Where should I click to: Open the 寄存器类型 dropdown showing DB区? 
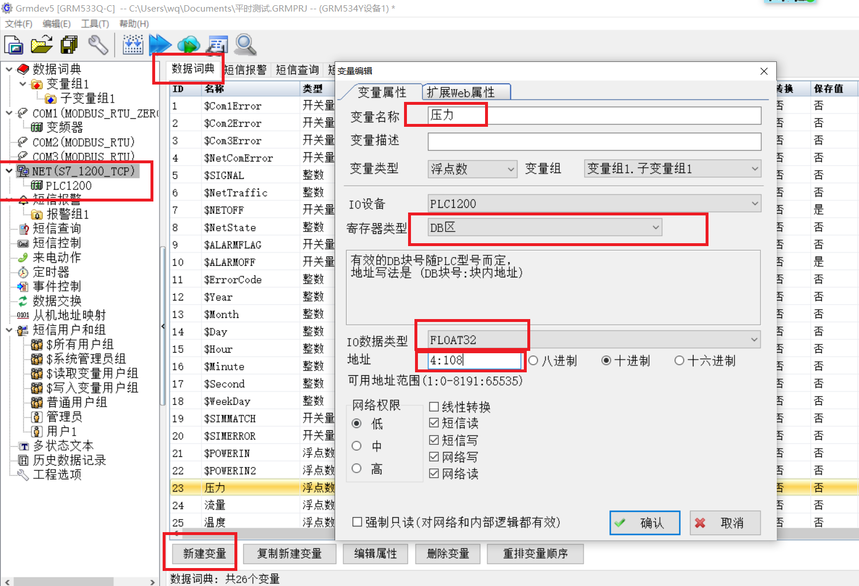click(x=545, y=227)
